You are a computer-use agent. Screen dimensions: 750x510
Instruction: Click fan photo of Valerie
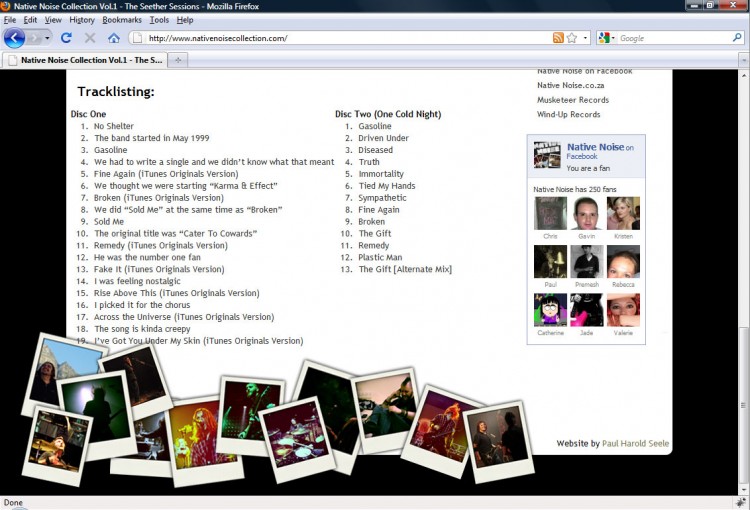pos(623,310)
